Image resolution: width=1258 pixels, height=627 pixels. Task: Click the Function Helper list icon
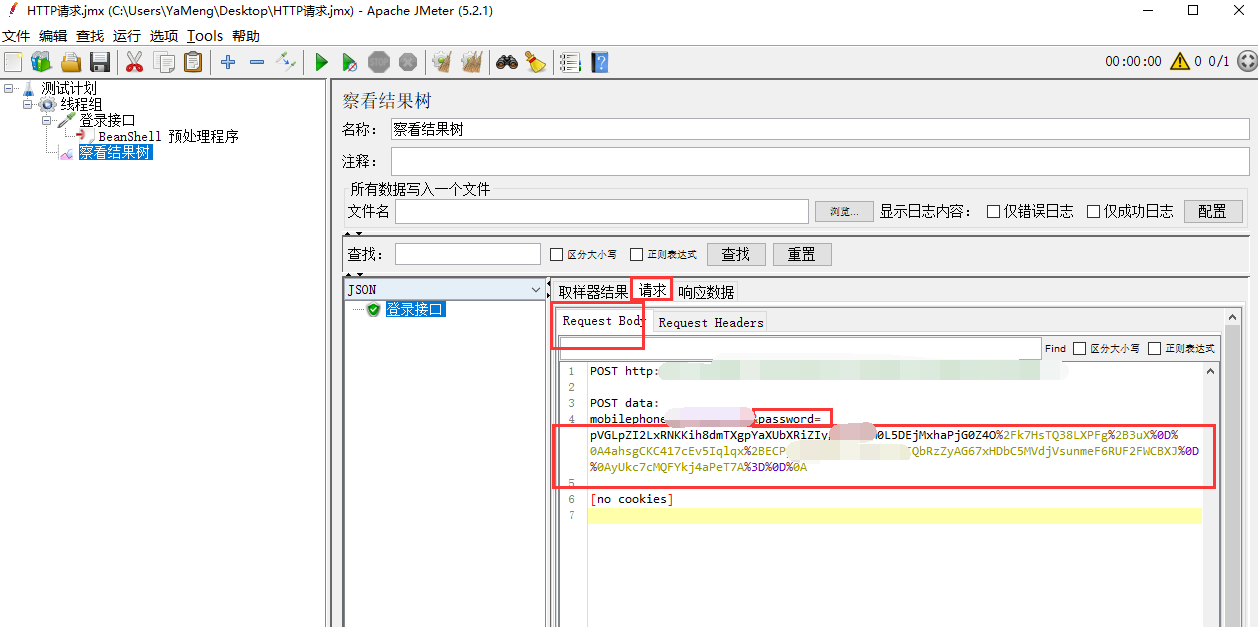570,62
